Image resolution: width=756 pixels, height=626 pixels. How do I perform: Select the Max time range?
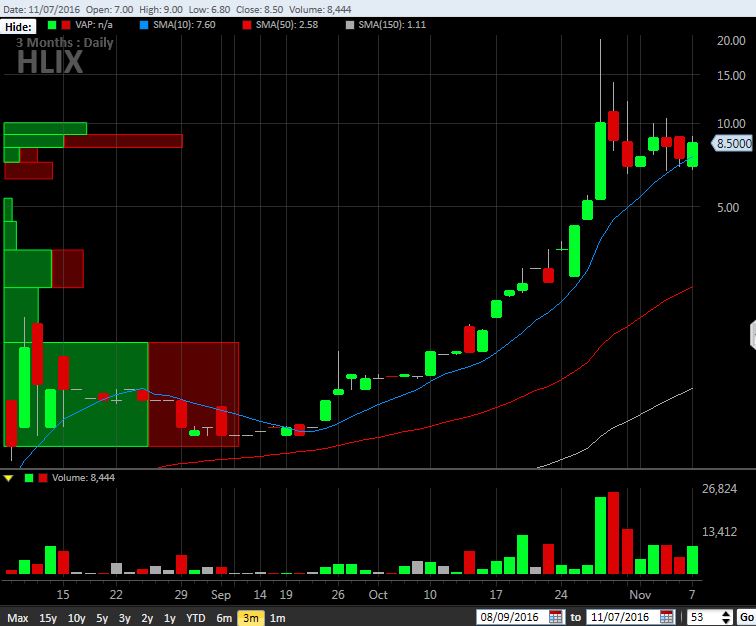click(x=17, y=618)
